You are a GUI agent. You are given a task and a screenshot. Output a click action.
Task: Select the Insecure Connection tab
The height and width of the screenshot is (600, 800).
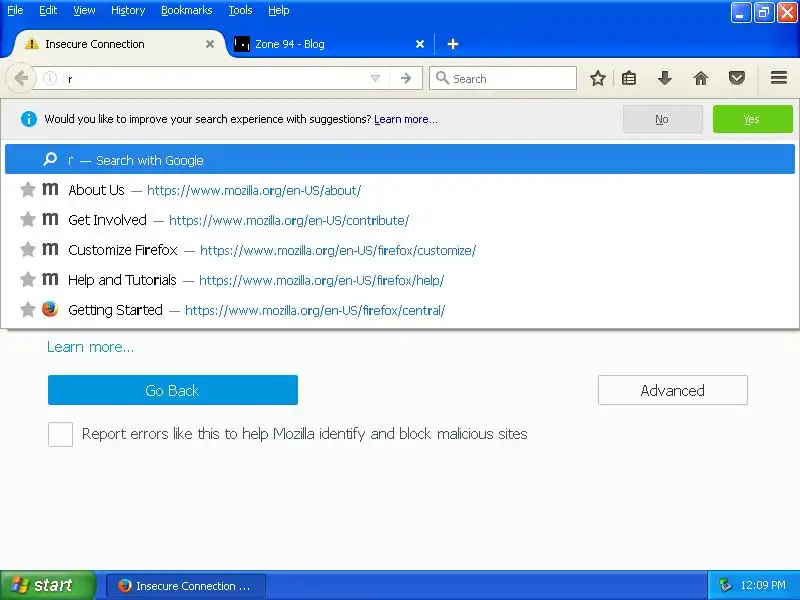tap(118, 44)
